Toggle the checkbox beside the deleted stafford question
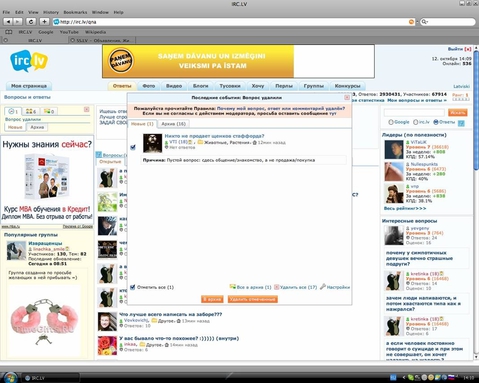The width and height of the screenshot is (479, 383). [133, 147]
